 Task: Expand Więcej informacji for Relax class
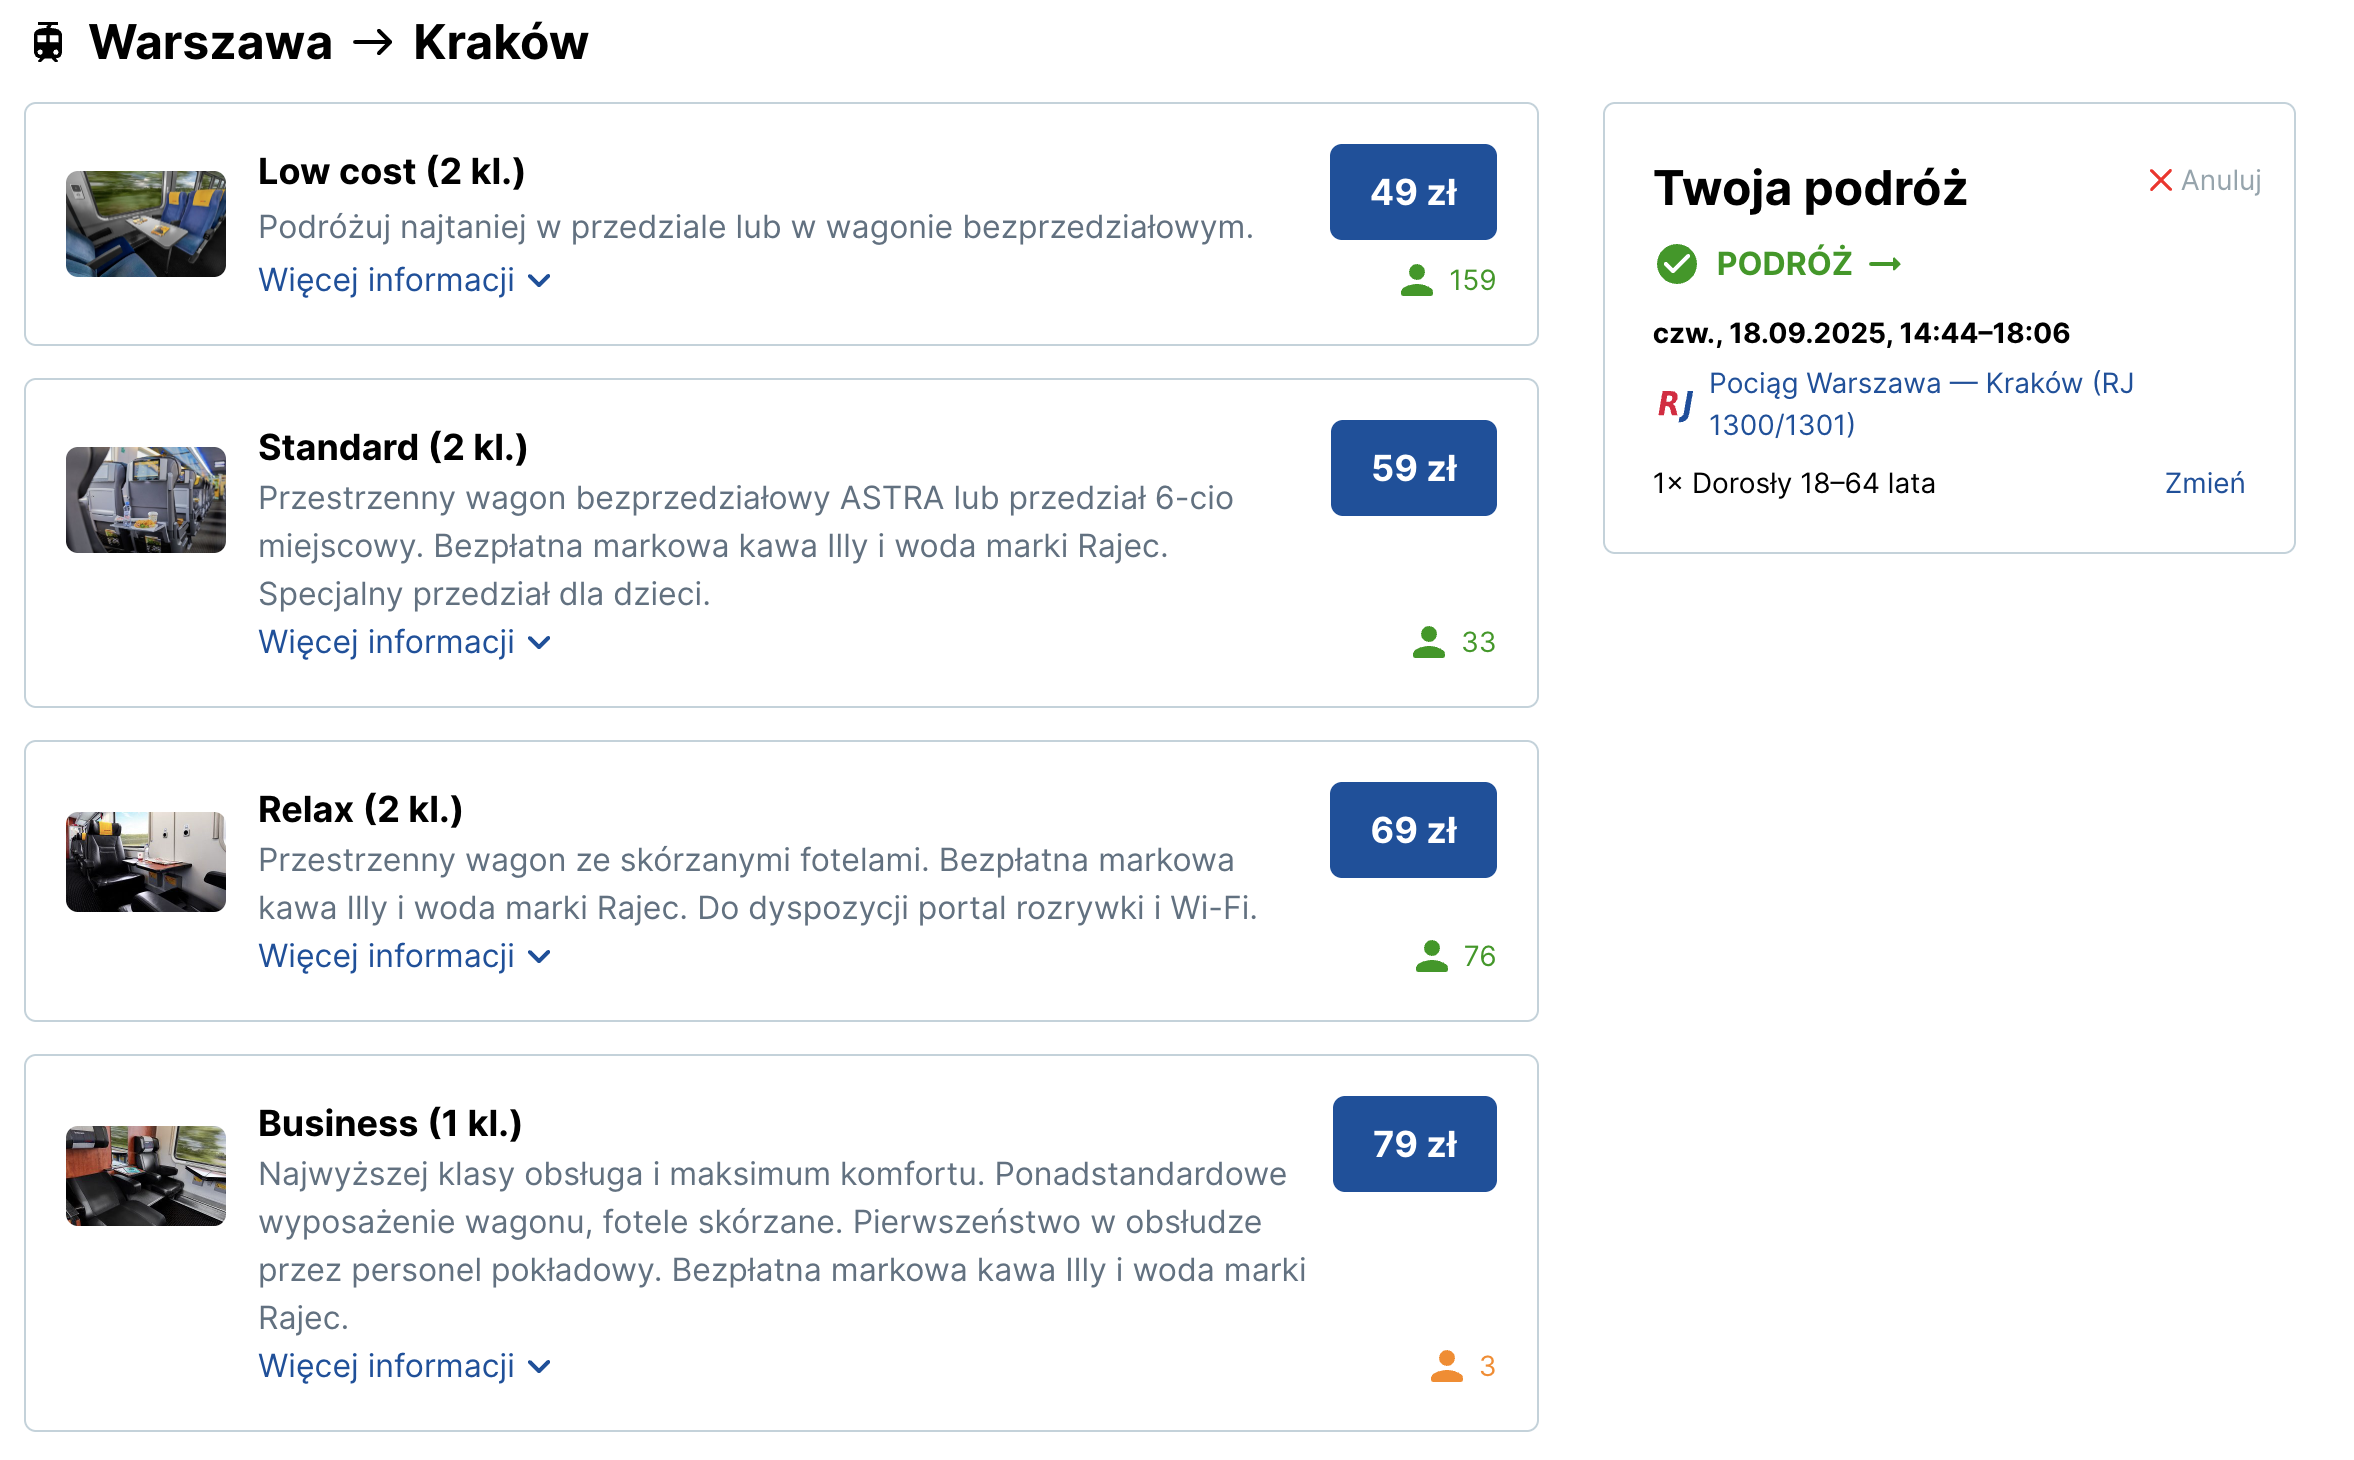[x=404, y=956]
